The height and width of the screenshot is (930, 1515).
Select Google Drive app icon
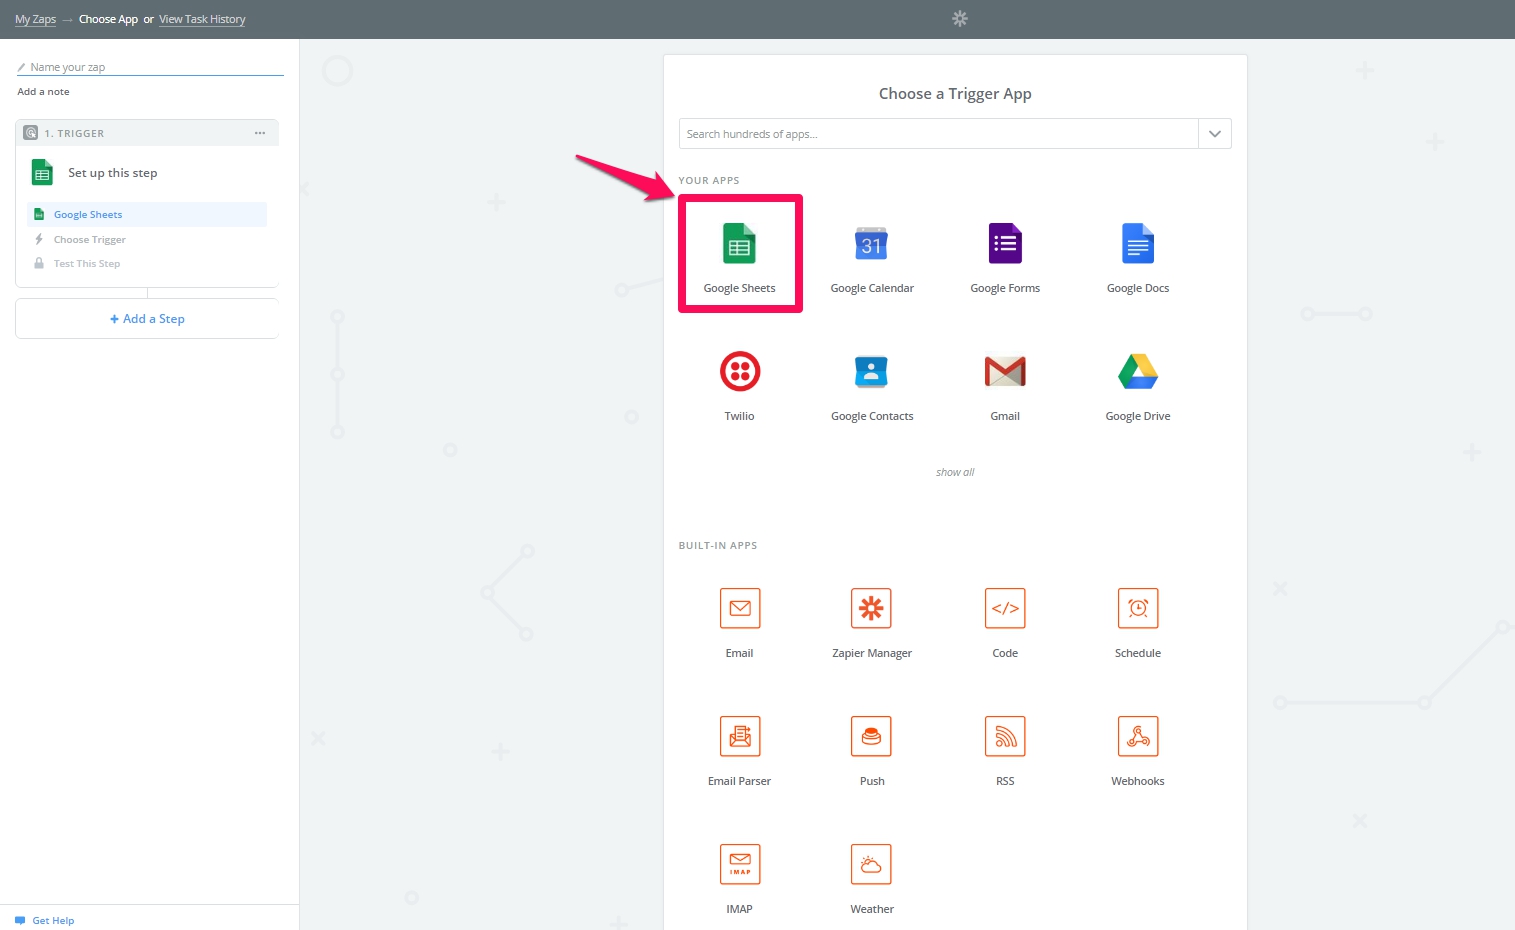coord(1137,372)
